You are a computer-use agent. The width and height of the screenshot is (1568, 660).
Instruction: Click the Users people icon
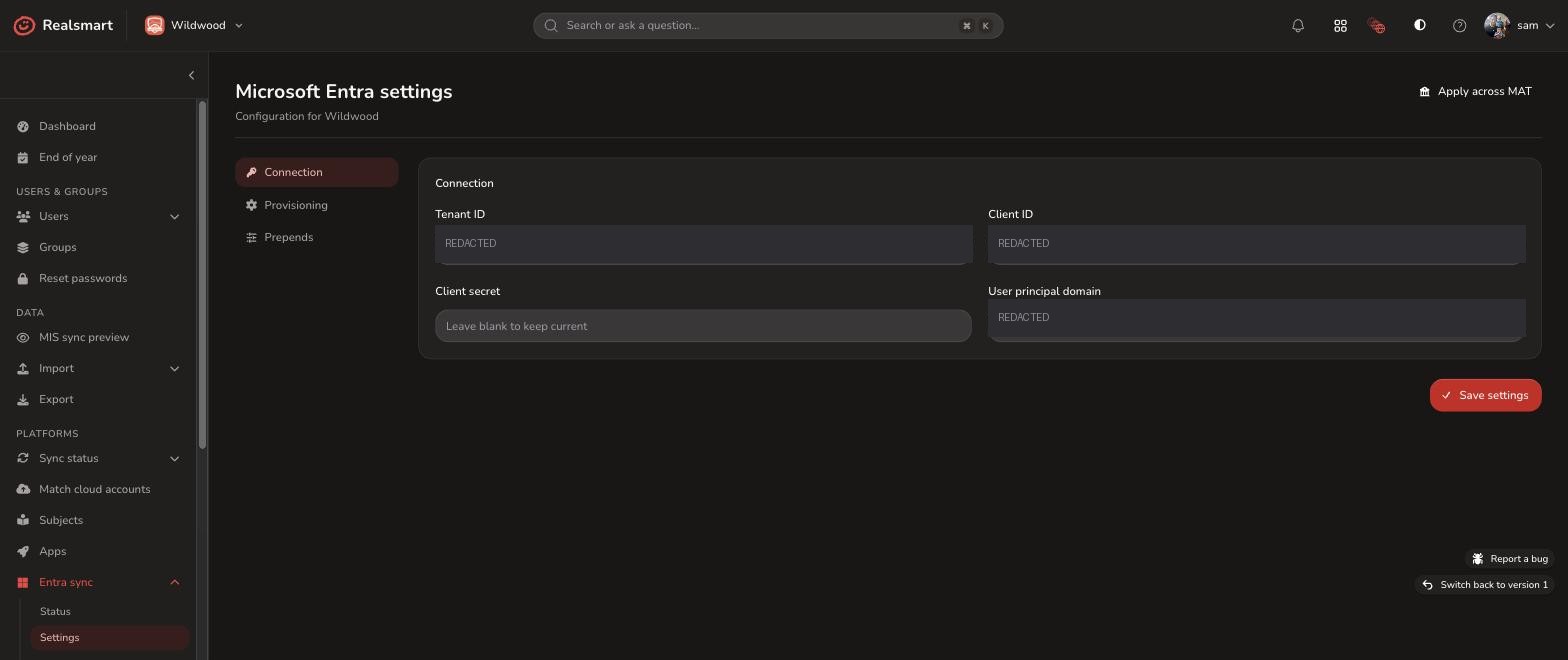click(23, 216)
